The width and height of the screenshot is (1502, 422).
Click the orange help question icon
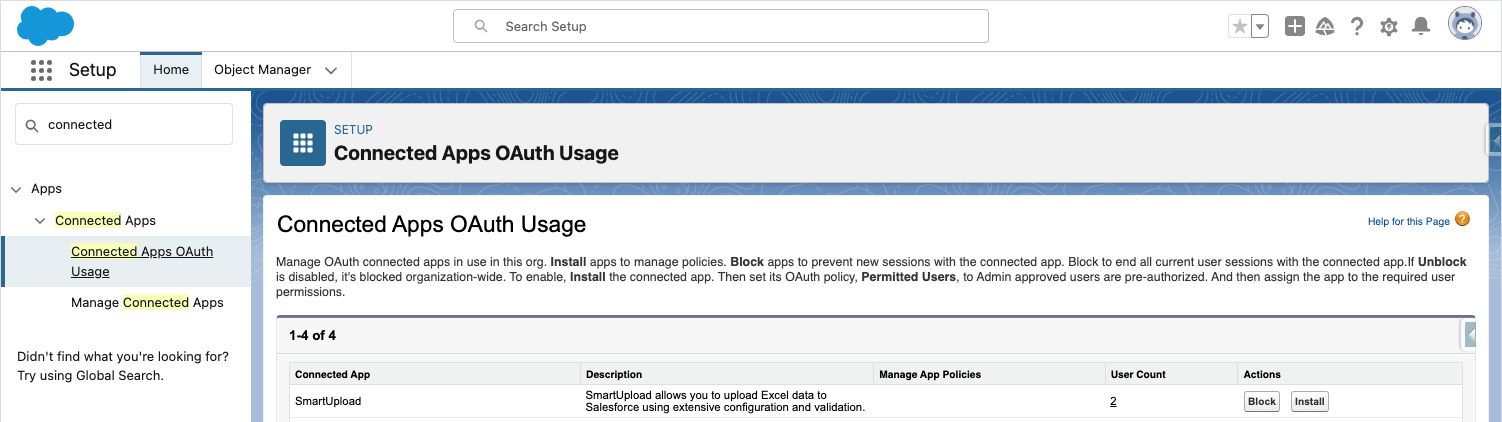pos(1462,220)
